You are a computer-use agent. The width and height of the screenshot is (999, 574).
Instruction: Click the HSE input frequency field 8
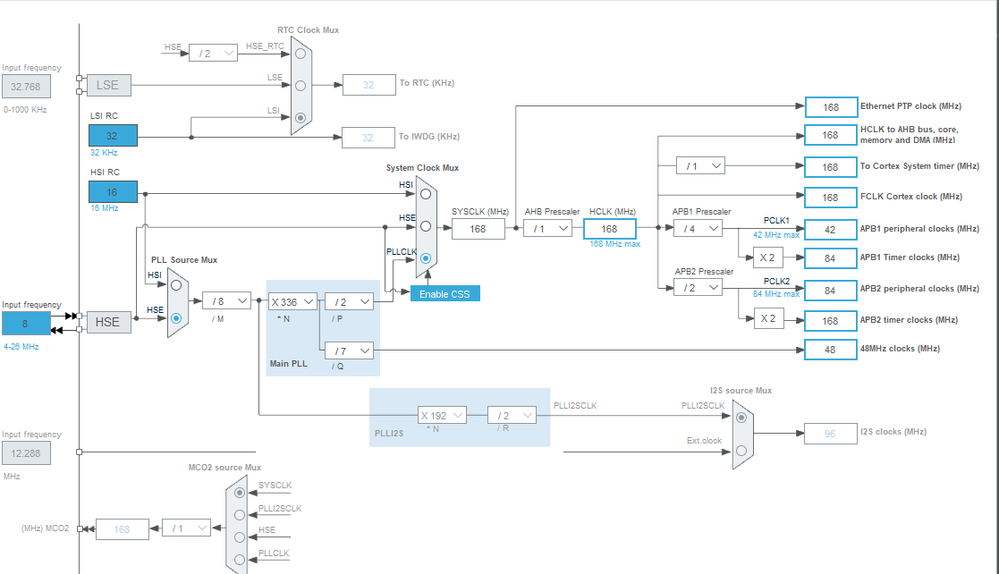(x=26, y=324)
